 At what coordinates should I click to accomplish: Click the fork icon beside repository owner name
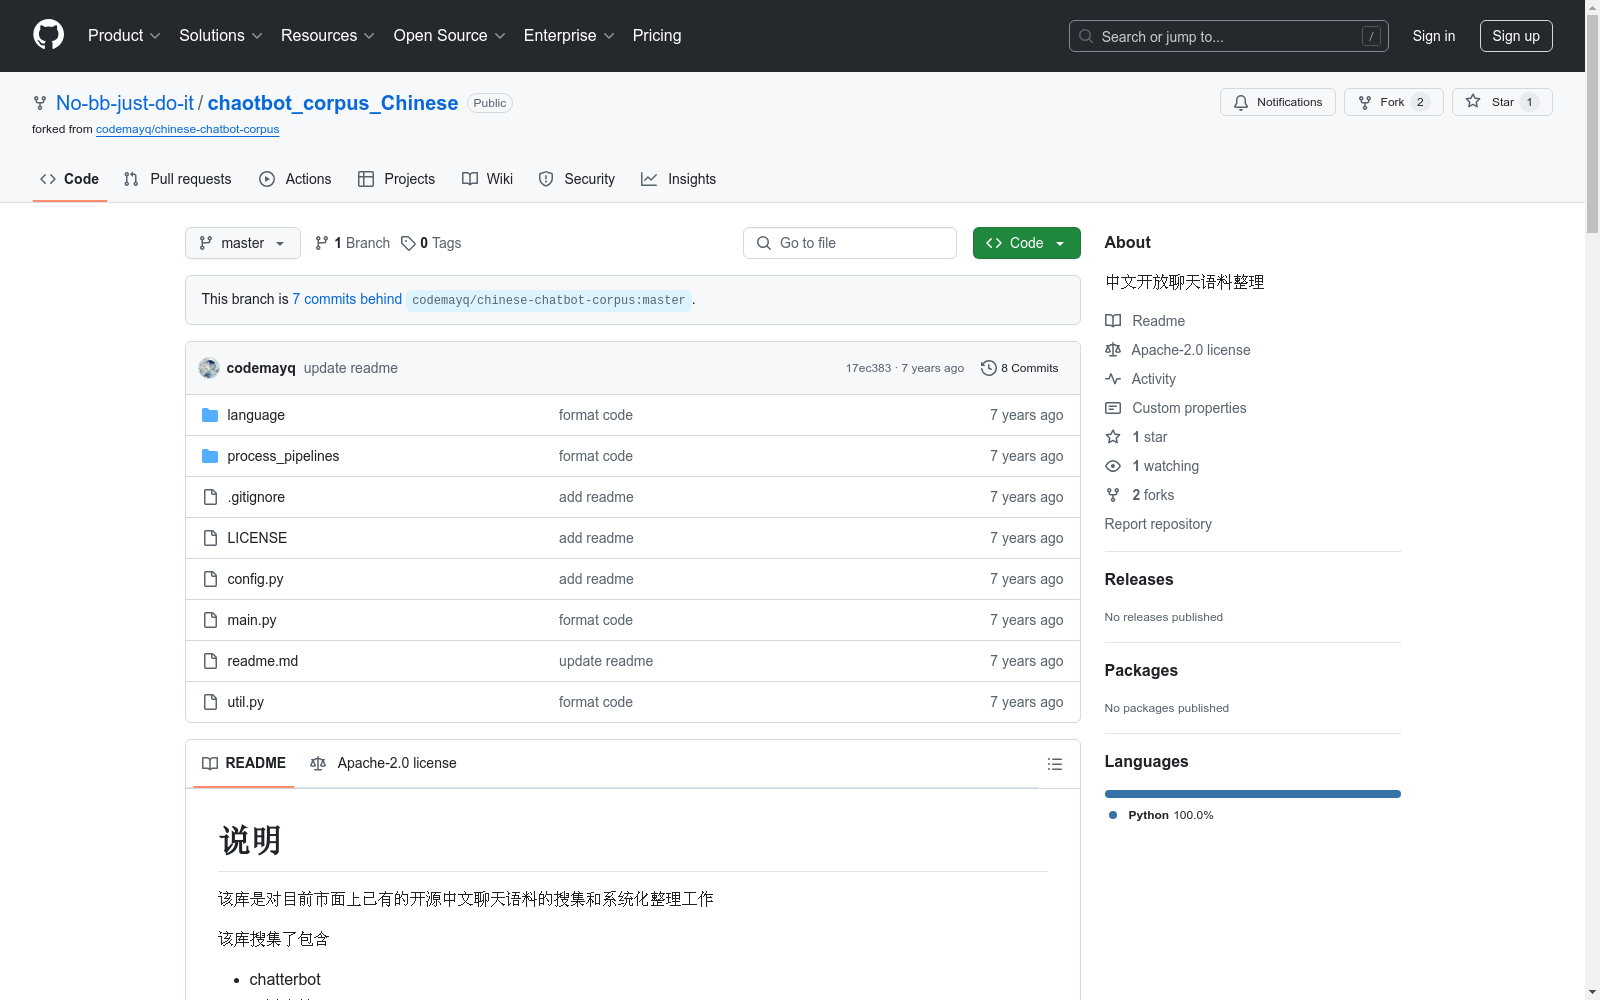[x=40, y=103]
